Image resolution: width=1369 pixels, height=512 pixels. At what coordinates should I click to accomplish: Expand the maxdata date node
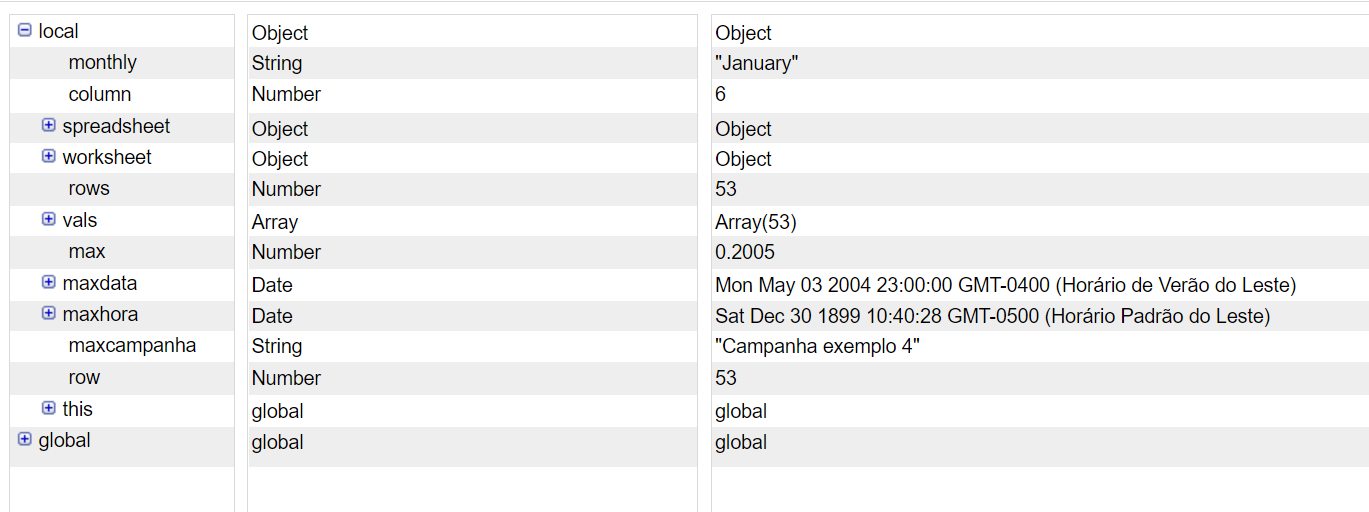click(x=49, y=283)
